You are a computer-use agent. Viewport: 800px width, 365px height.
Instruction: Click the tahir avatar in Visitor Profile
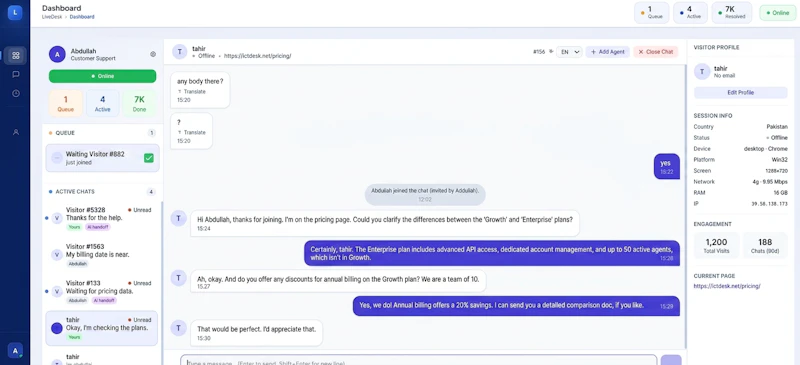pyautogui.click(x=702, y=72)
